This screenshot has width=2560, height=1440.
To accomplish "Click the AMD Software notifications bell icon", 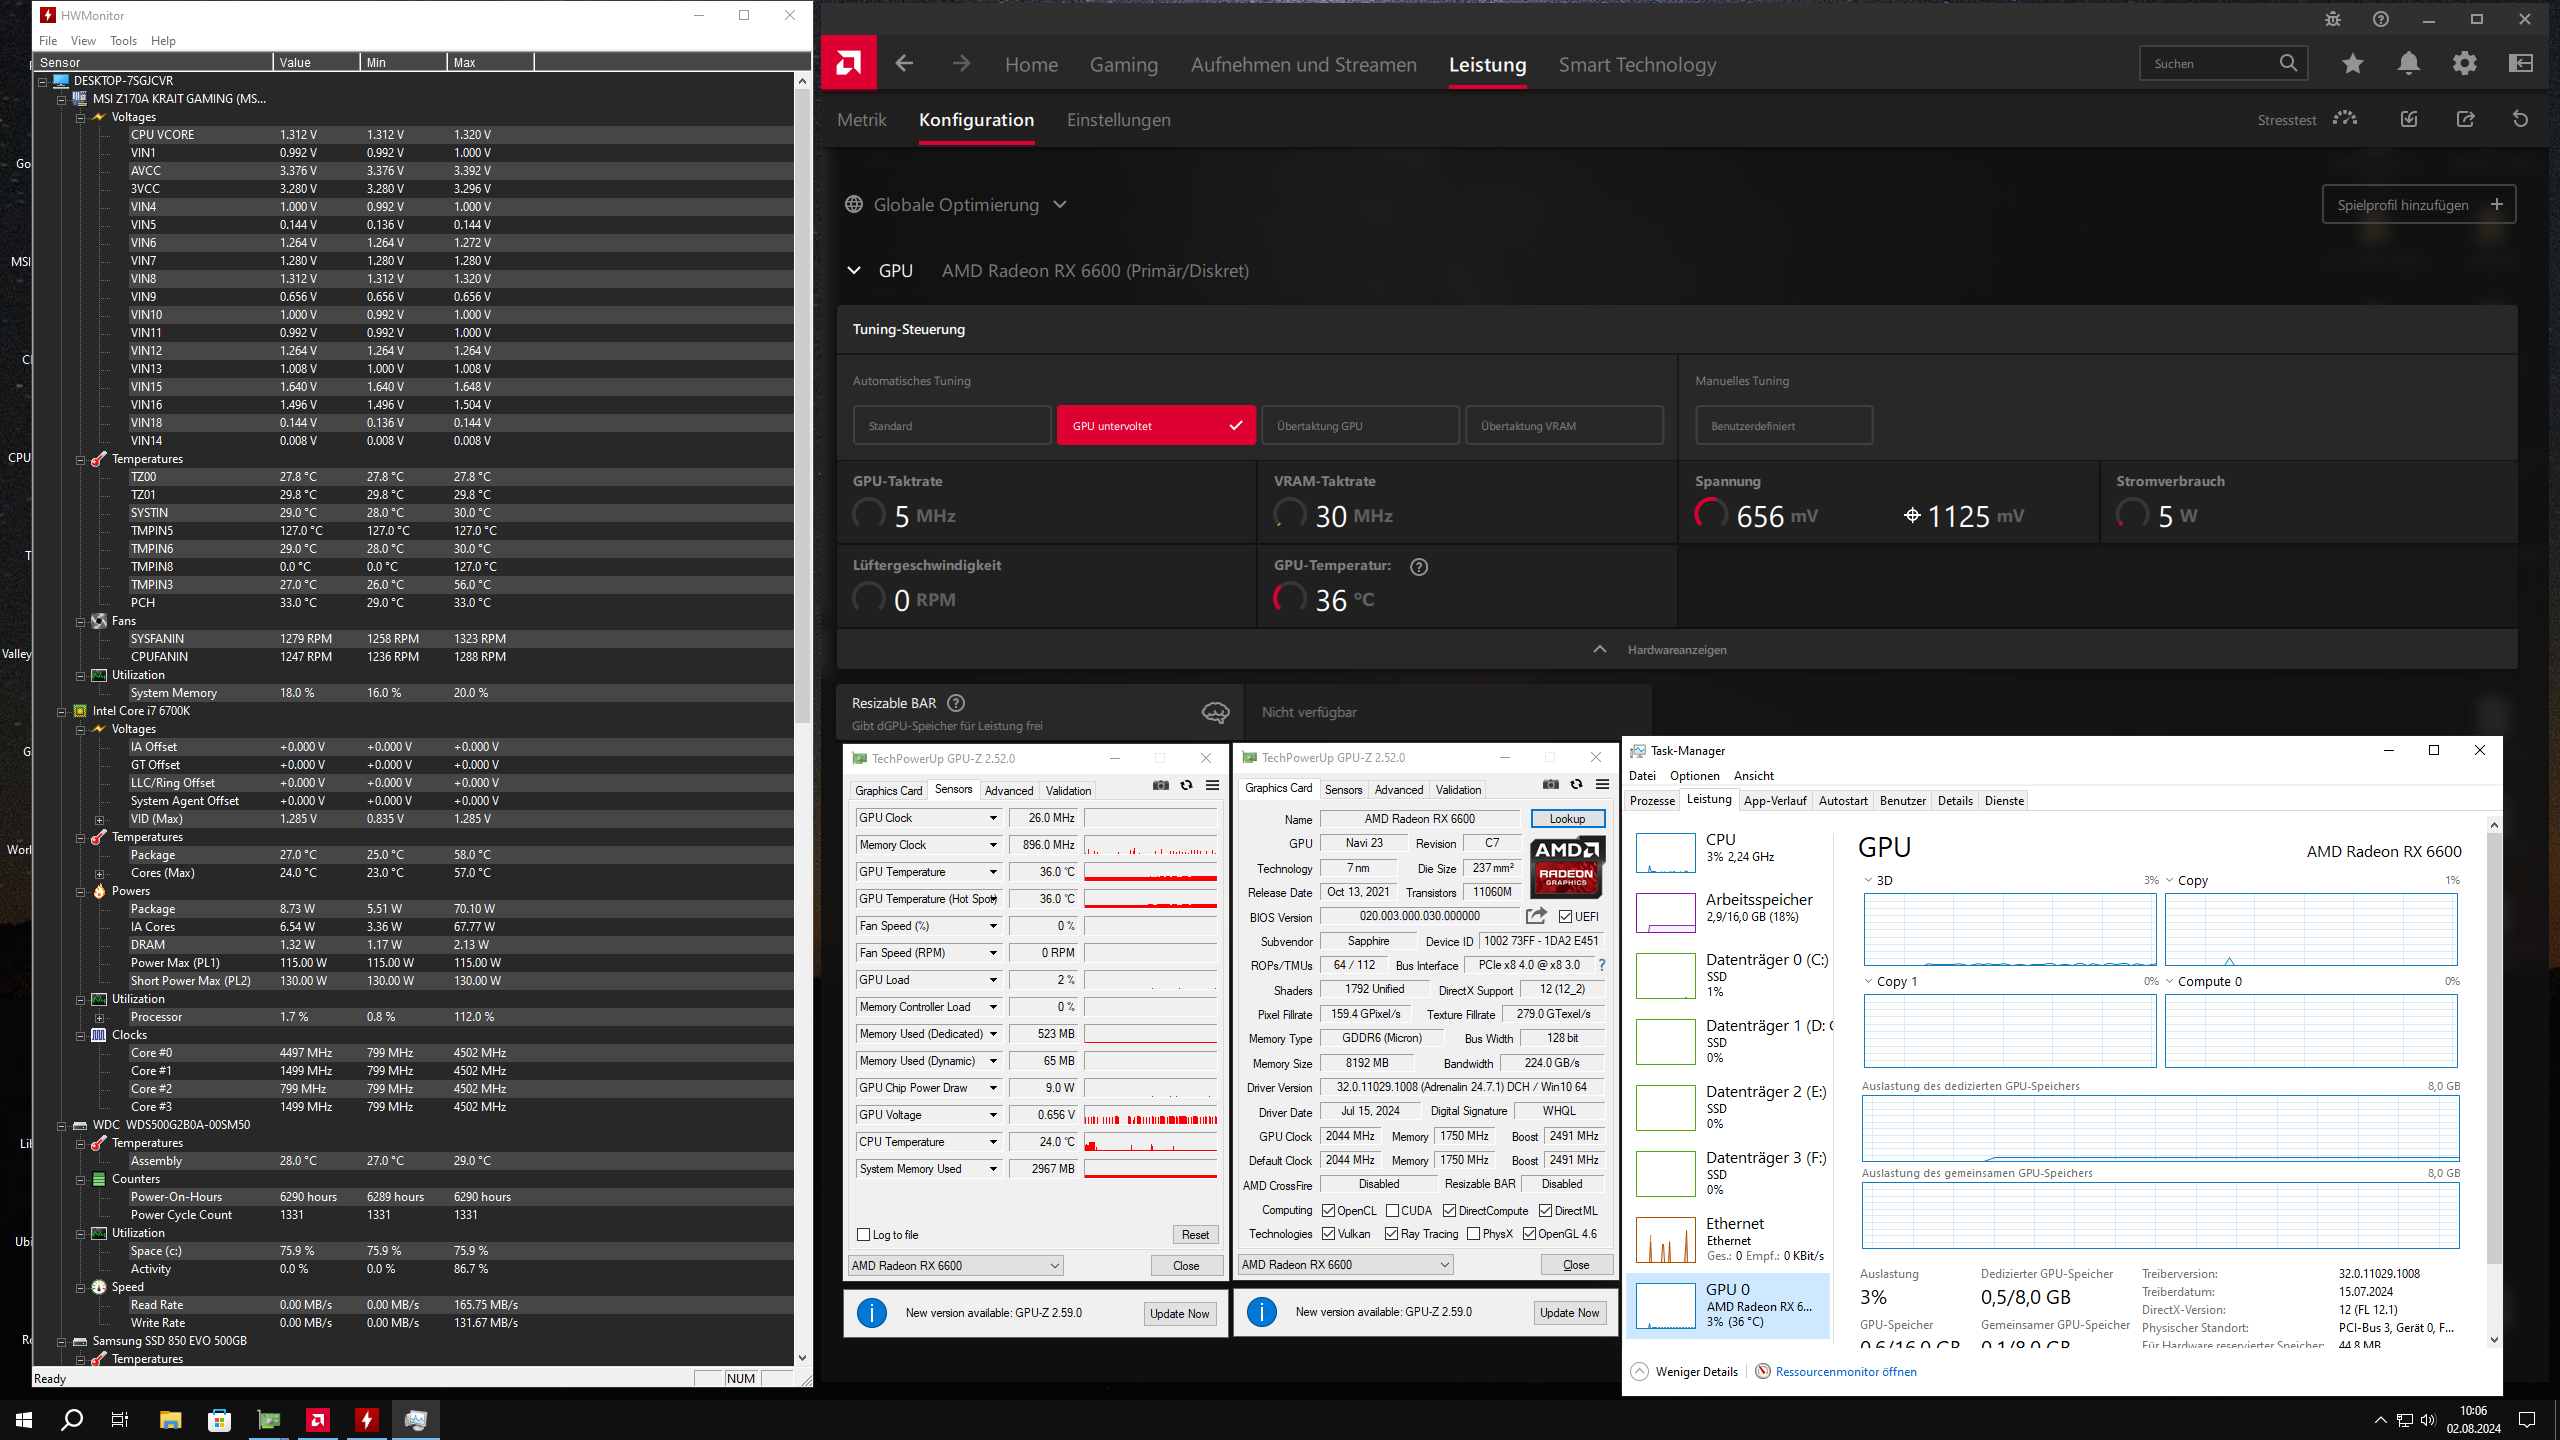I will tap(2408, 64).
